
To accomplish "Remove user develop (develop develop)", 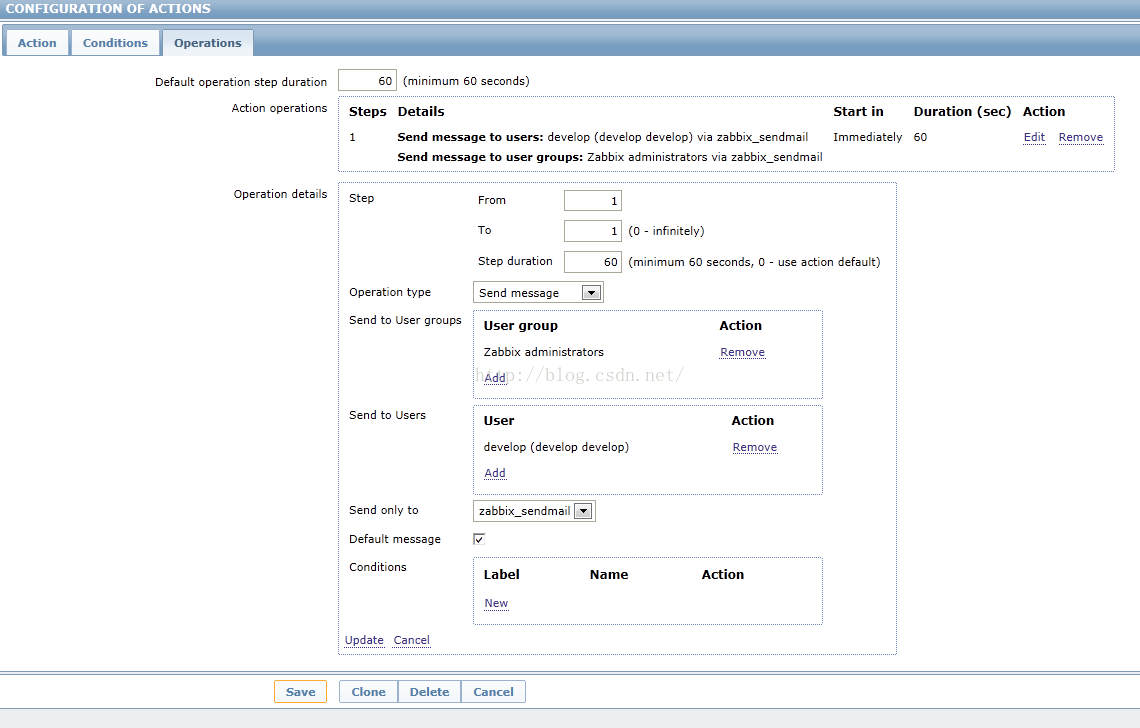I will point(755,447).
